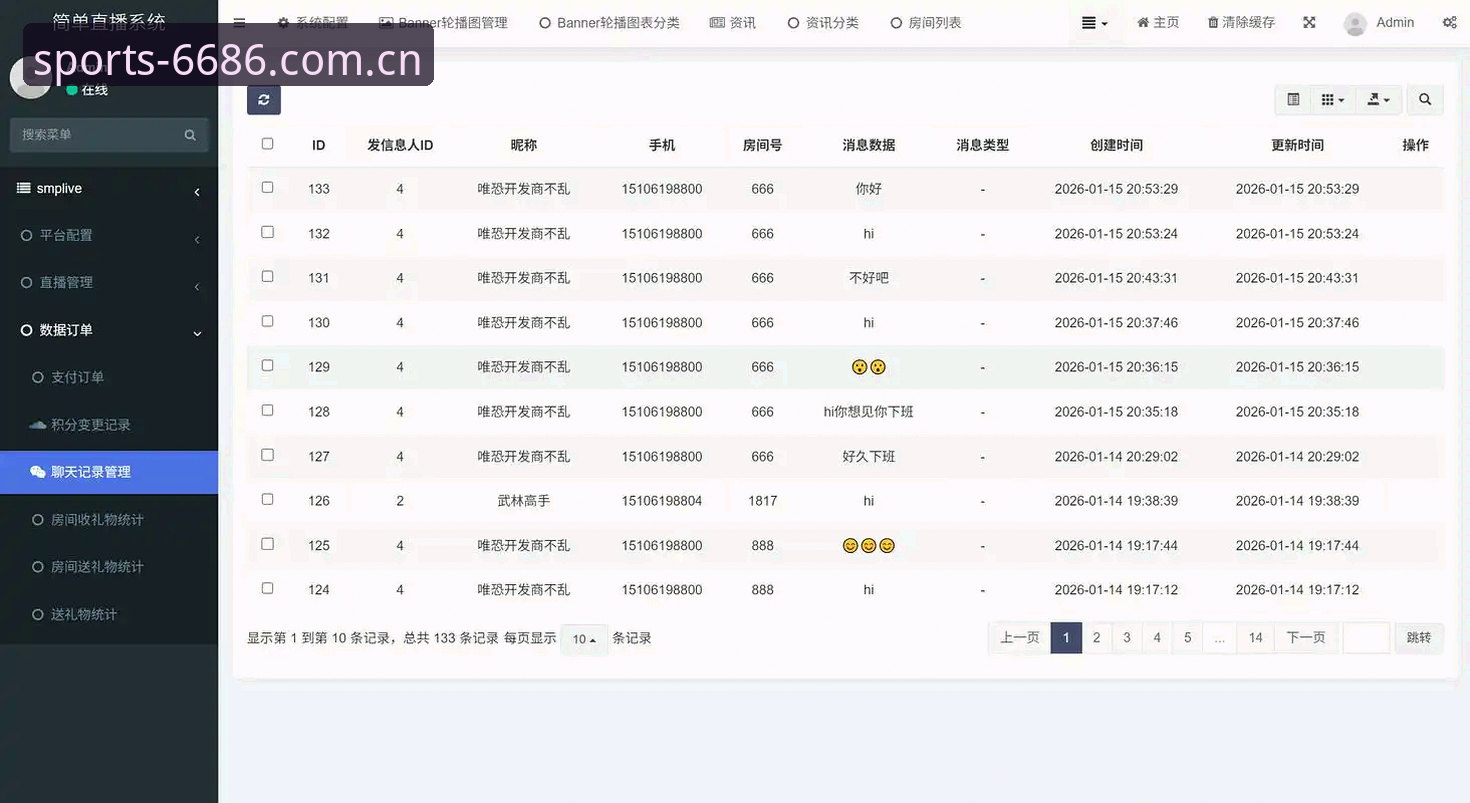Screen dimensions: 1470x803
Task: Go to 主页 home link
Action: [x=1158, y=22]
